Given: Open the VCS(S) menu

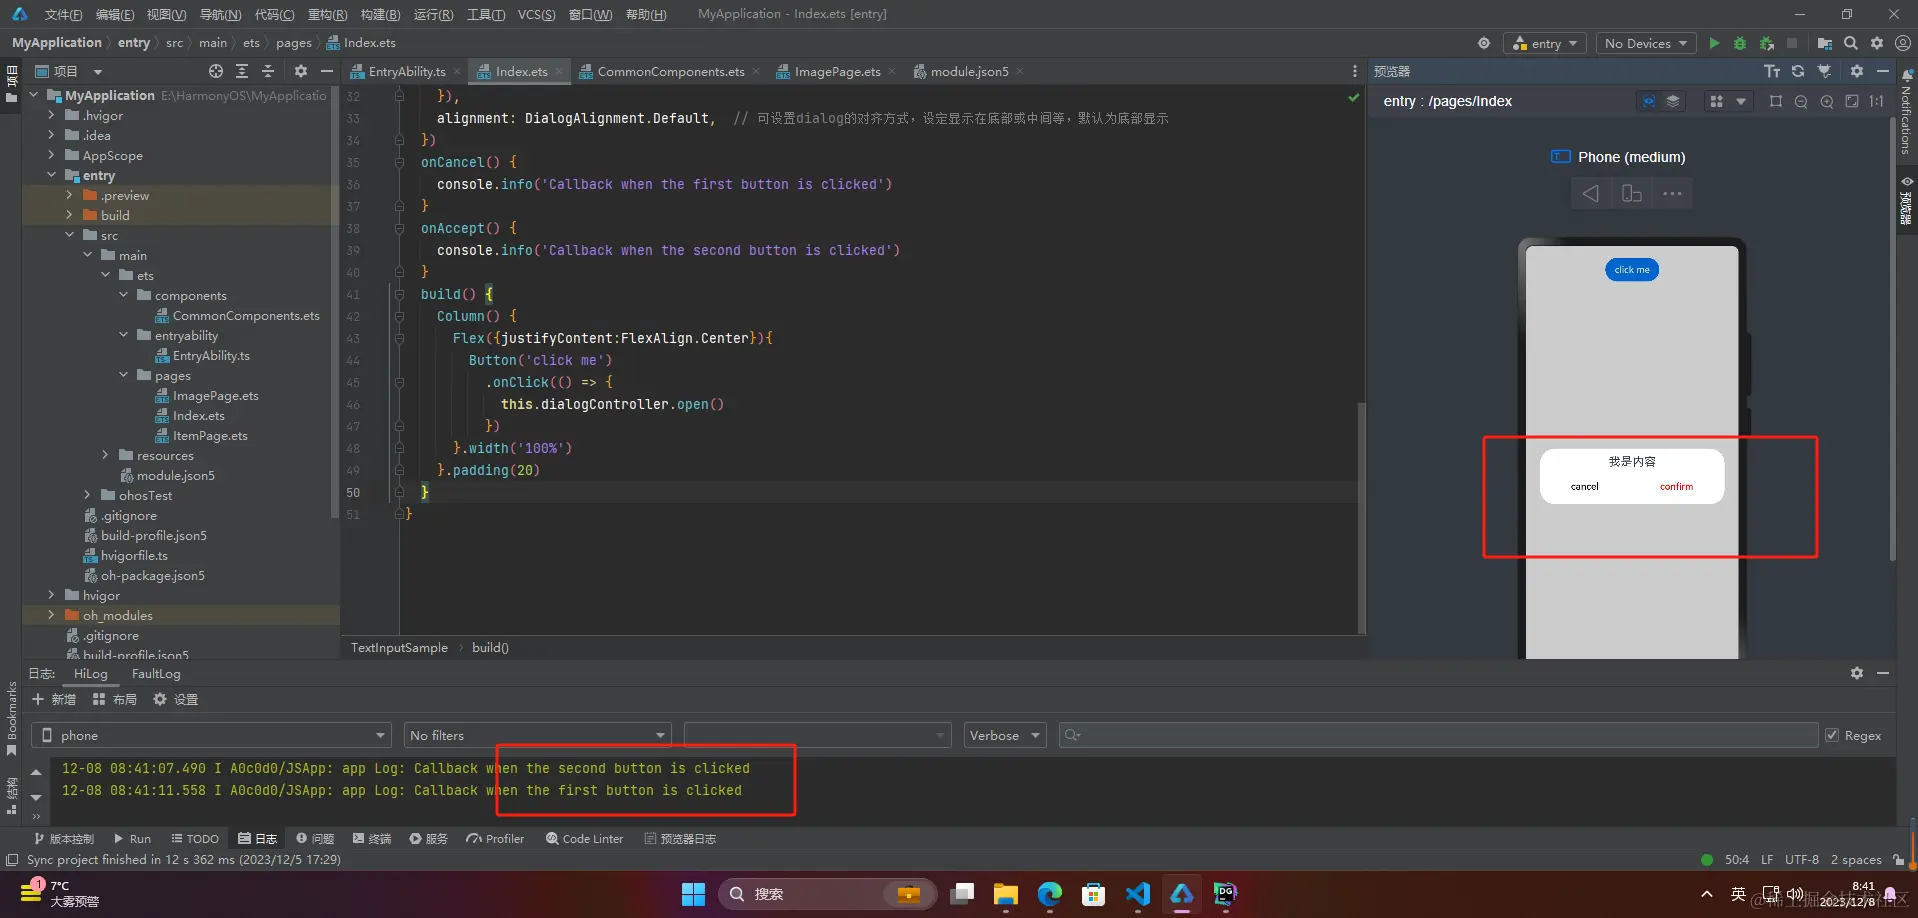Looking at the screenshot, I should coord(536,14).
